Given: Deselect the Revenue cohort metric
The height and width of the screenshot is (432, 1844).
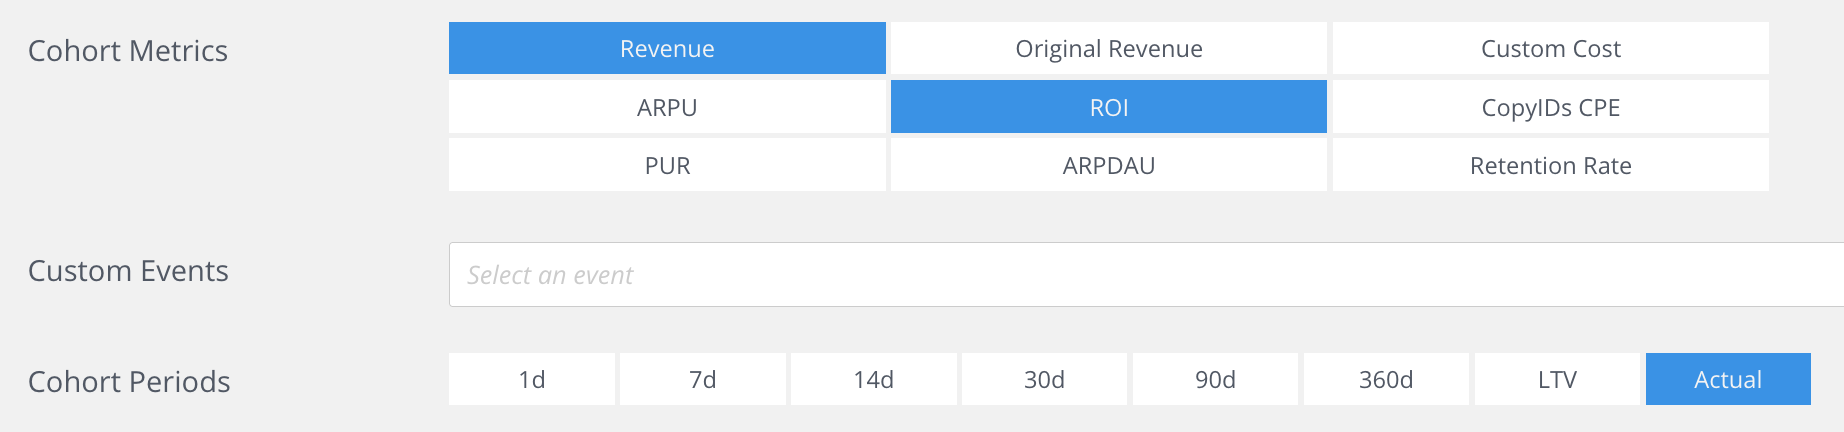Looking at the screenshot, I should (667, 49).
